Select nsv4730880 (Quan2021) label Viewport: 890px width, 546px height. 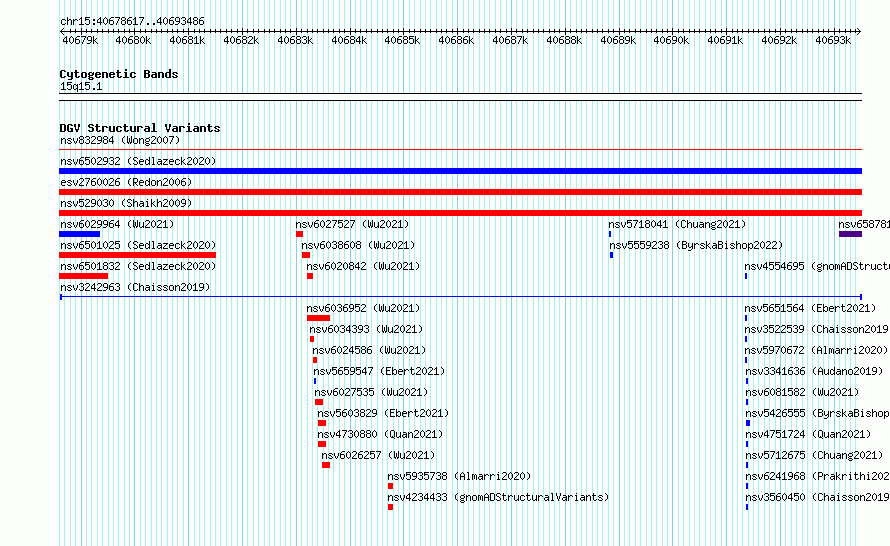tap(380, 434)
